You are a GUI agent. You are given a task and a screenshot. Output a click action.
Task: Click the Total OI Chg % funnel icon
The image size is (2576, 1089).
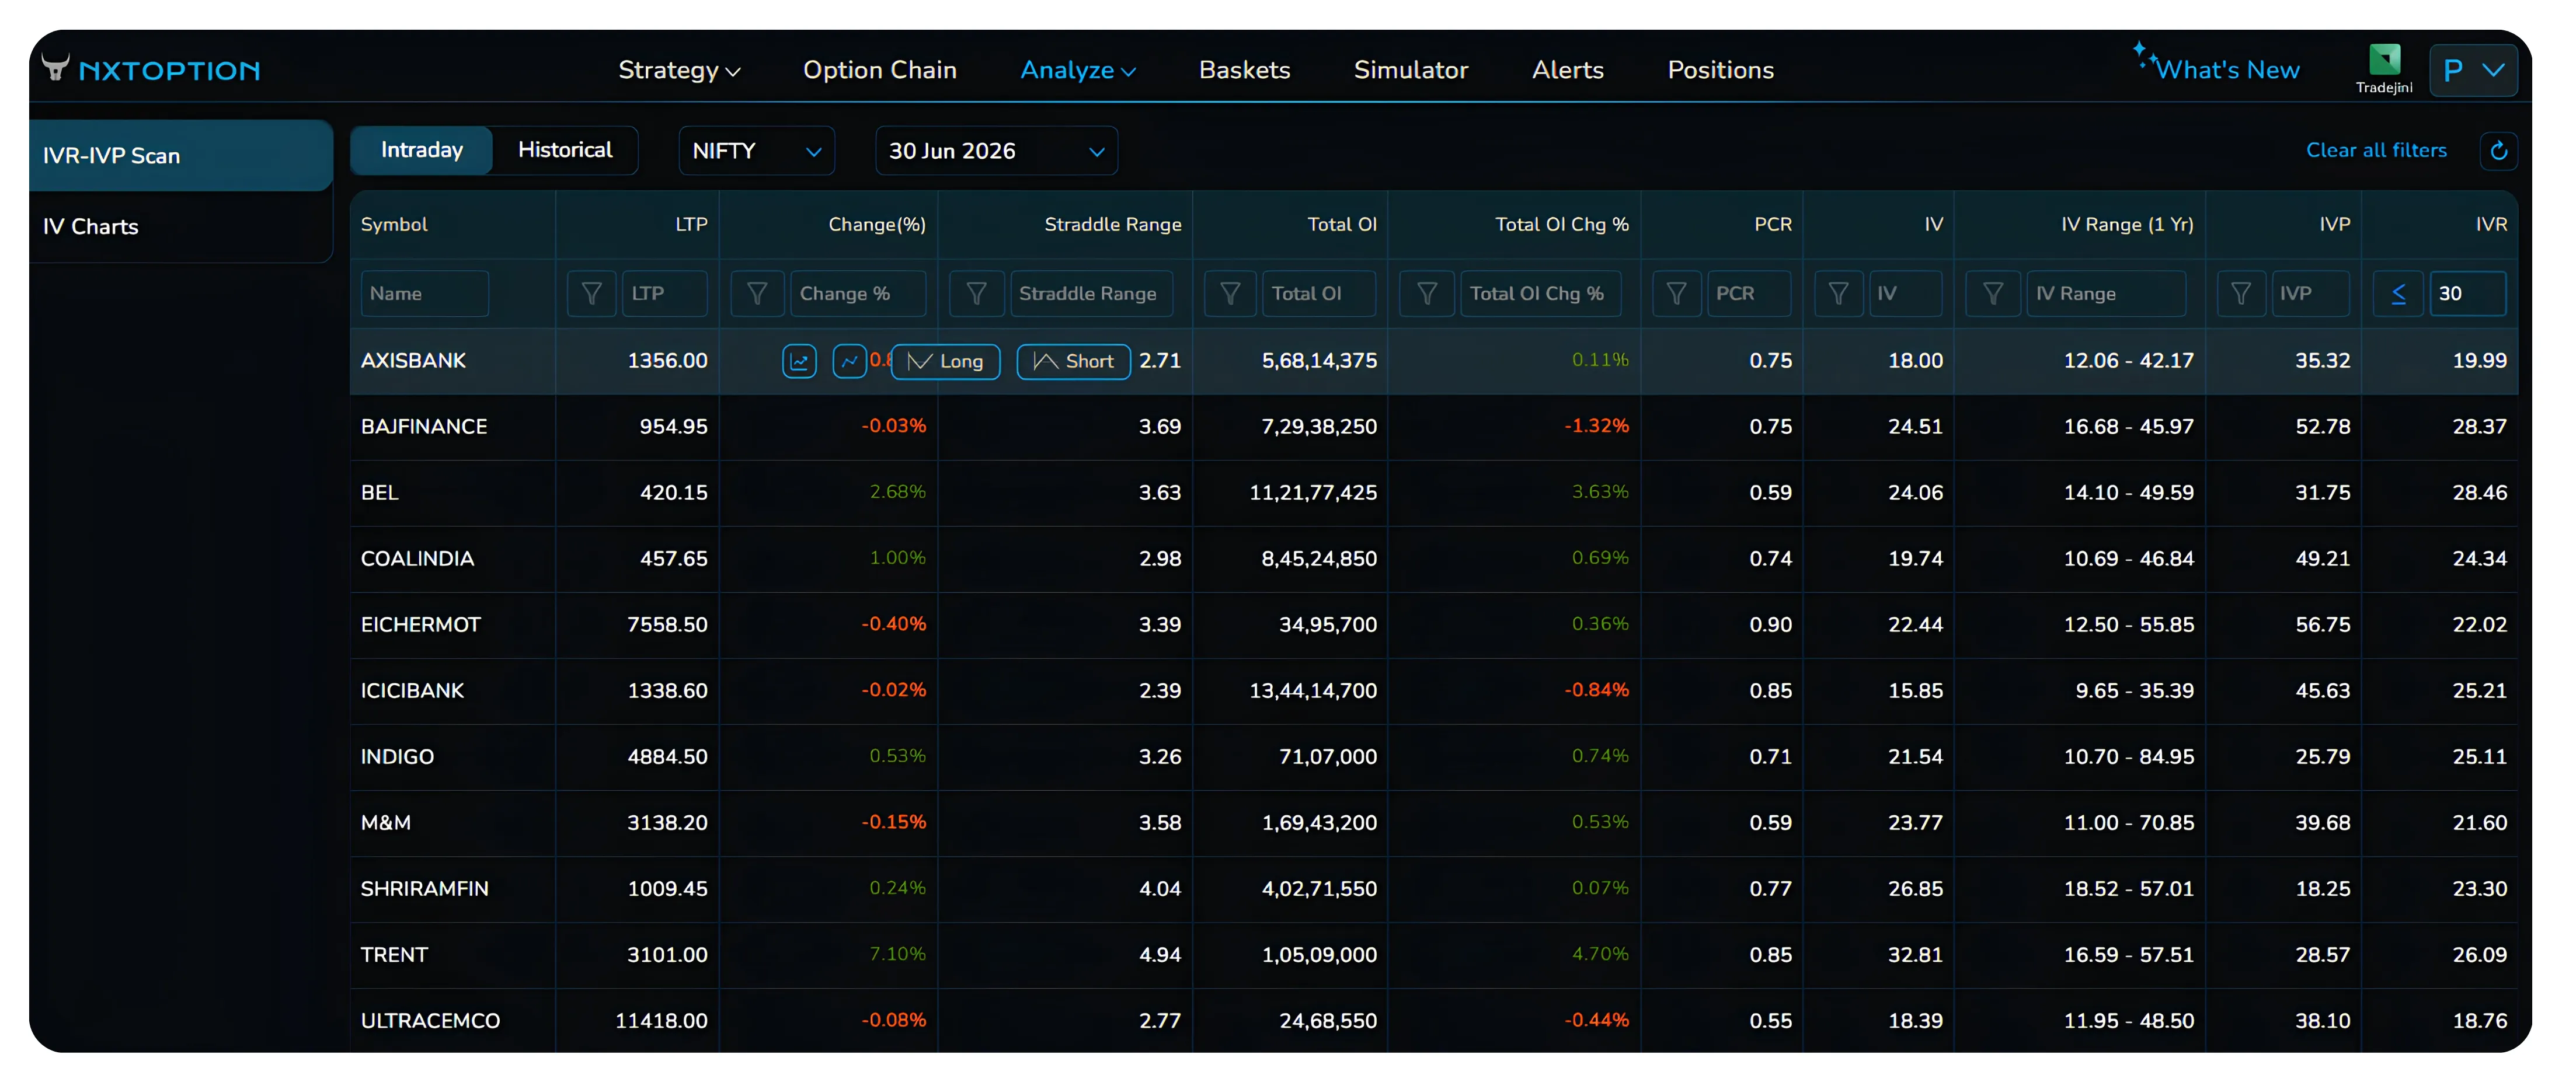tap(1427, 294)
